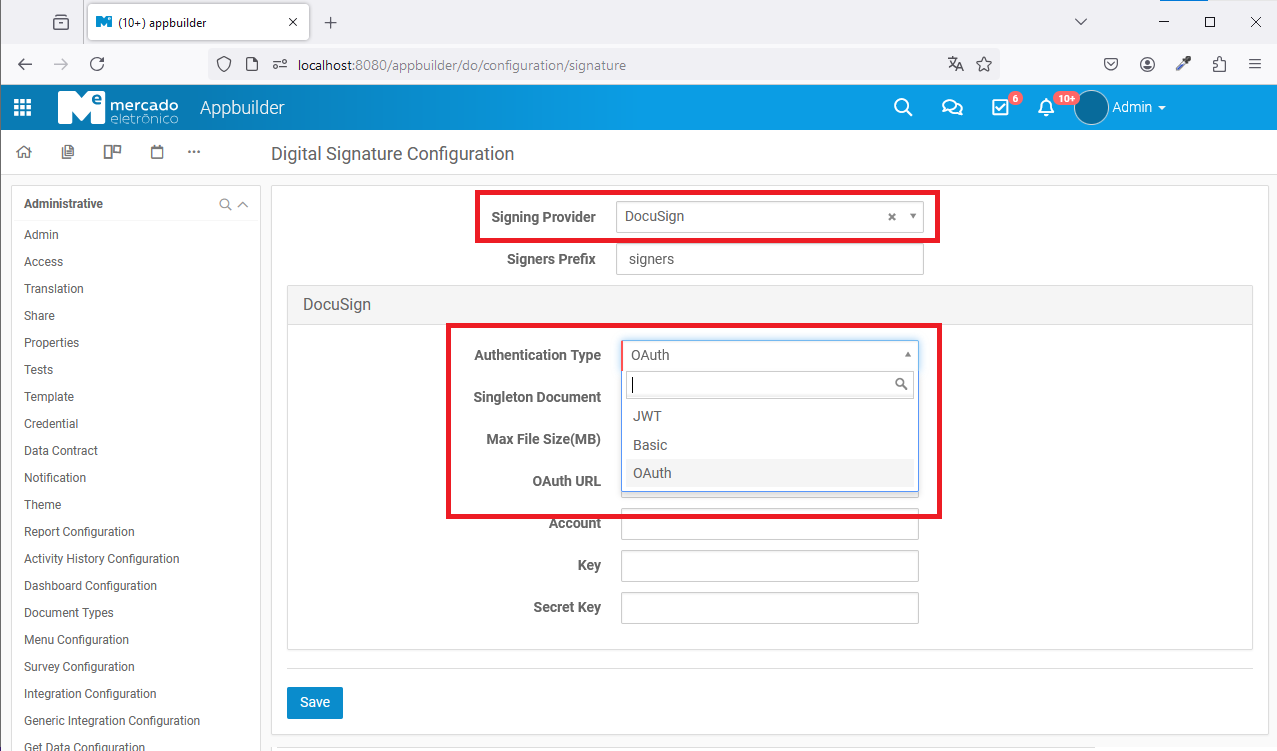The width and height of the screenshot is (1277, 751).
Task: Collapse the Administrative sidebar section
Action: (x=242, y=204)
